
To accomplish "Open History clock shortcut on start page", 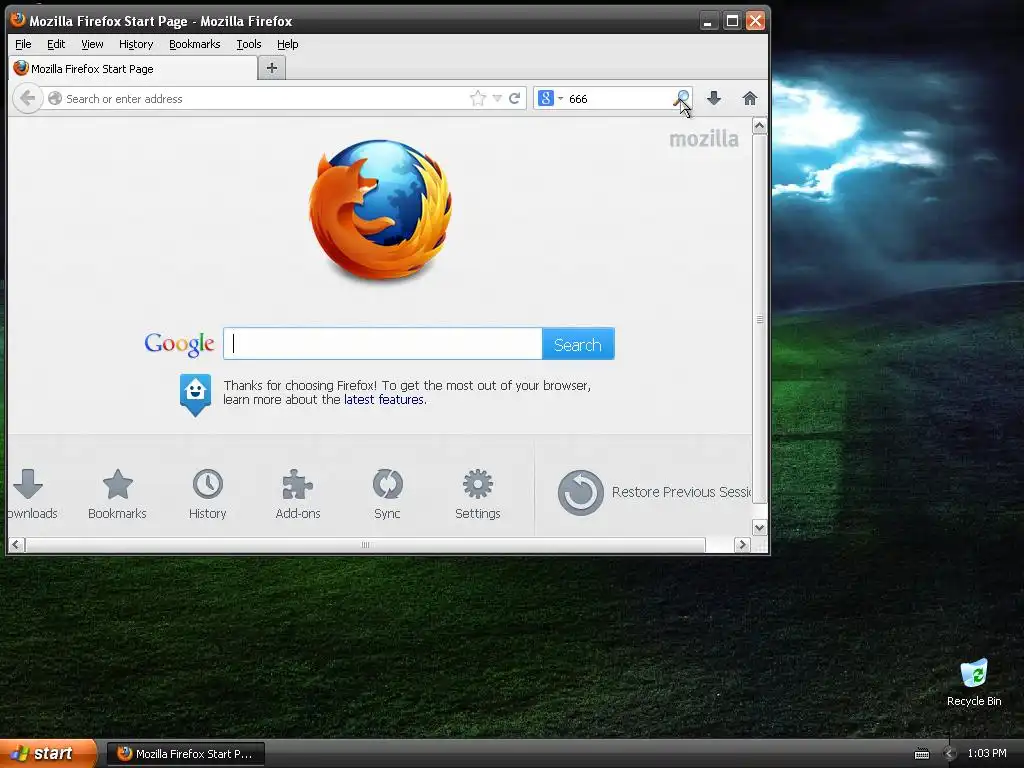I will (208, 494).
